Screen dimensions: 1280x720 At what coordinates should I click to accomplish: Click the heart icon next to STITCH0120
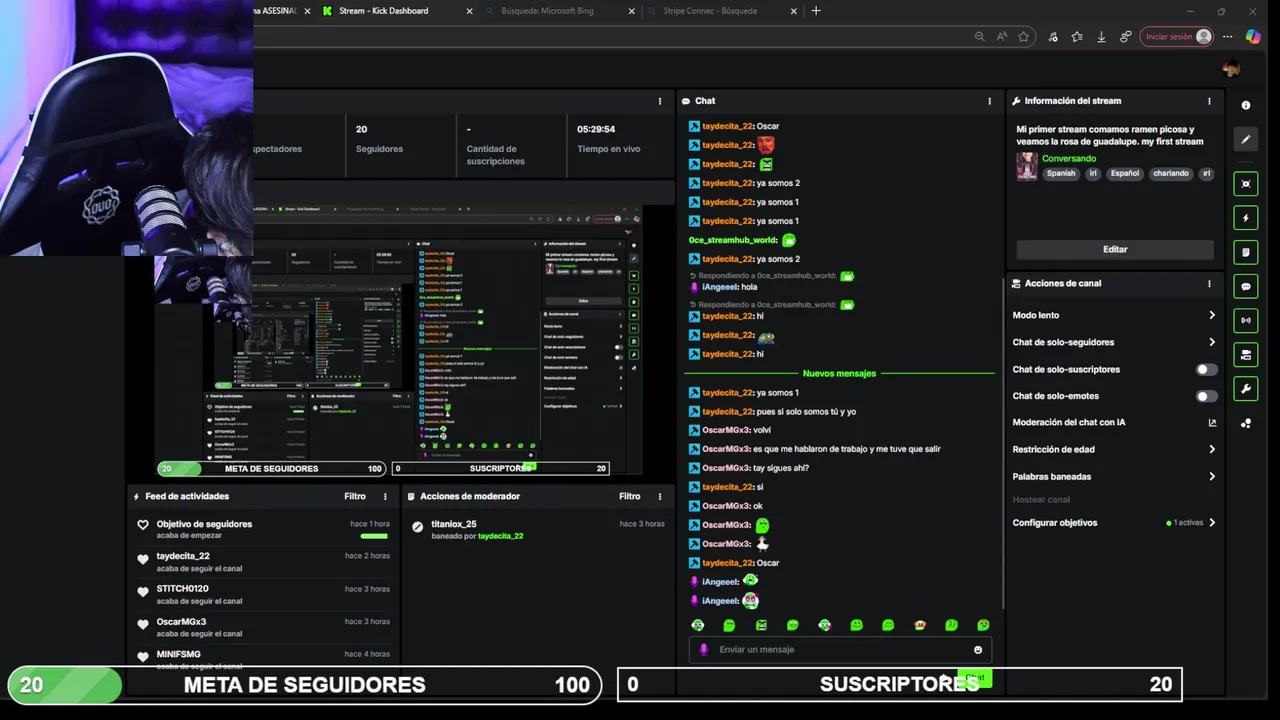coord(143,592)
